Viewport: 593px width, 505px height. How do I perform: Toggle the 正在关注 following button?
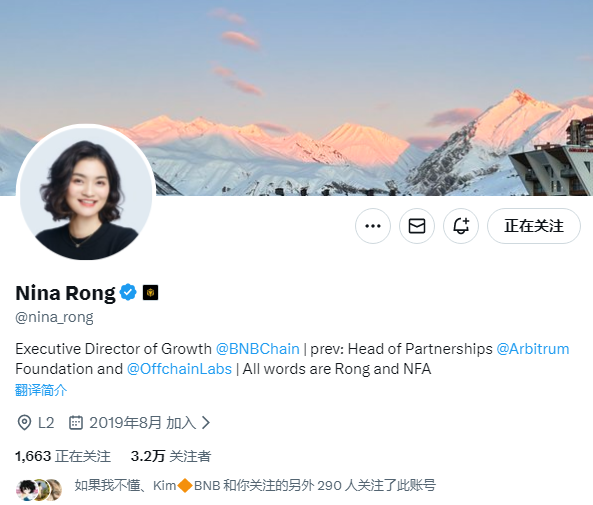534,226
